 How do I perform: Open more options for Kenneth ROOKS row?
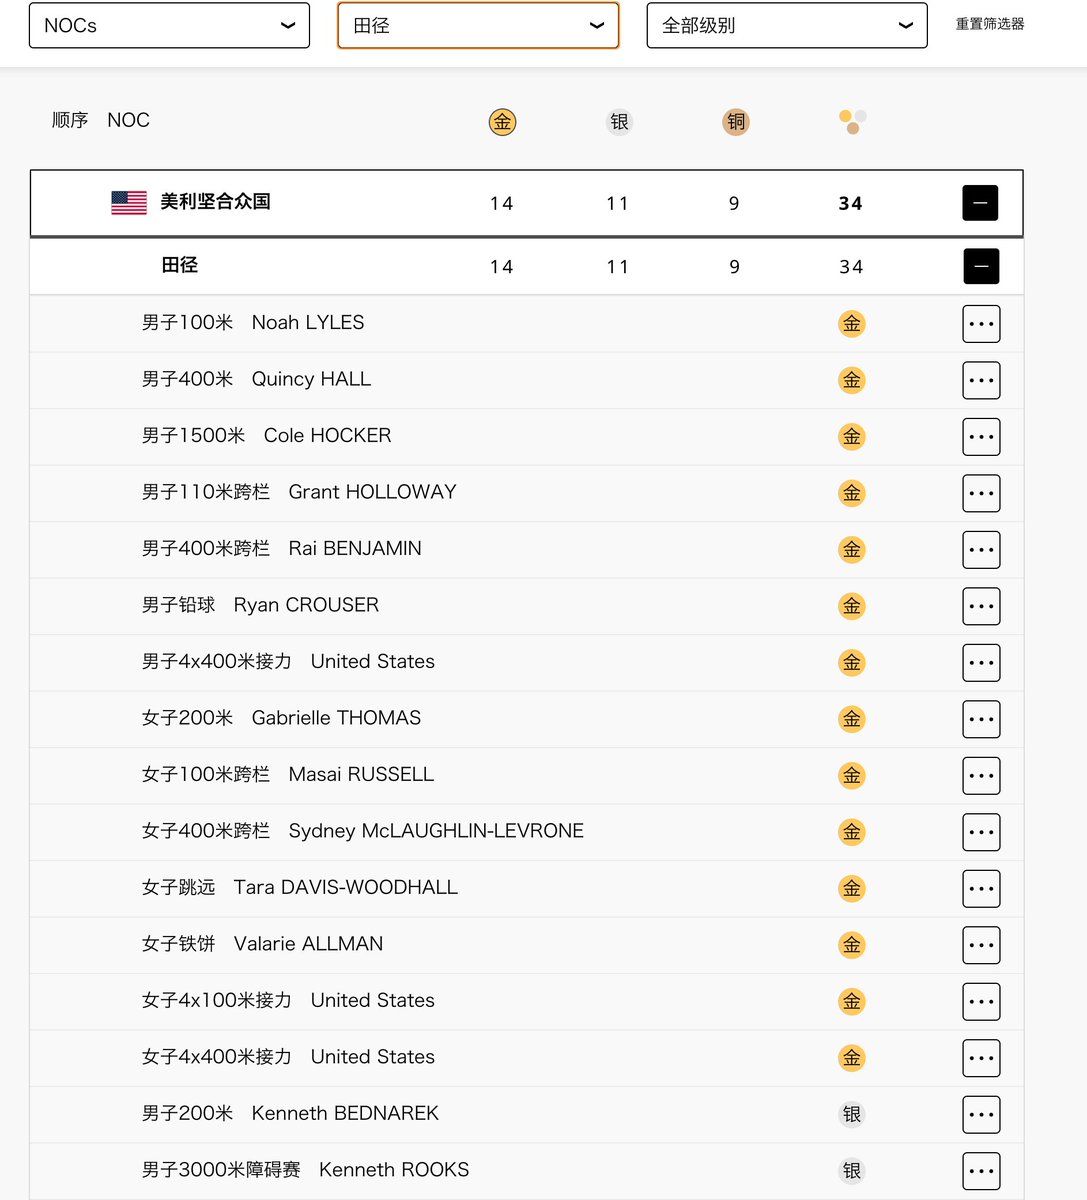[x=981, y=1171]
